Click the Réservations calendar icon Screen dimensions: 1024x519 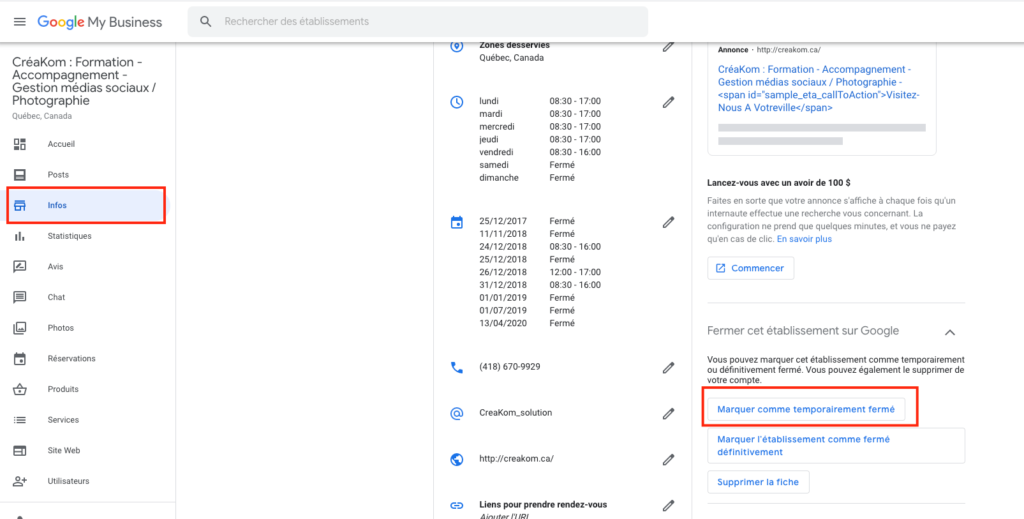tap(20, 358)
